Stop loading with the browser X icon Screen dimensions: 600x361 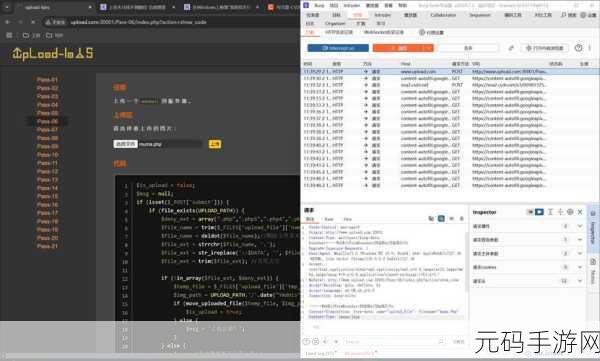coord(33,22)
